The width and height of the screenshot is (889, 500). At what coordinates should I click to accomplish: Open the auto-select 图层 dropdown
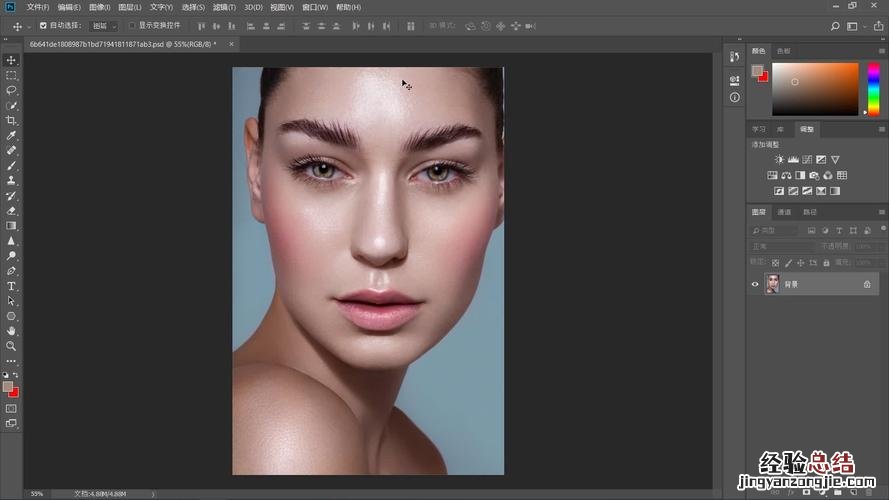click(103, 25)
